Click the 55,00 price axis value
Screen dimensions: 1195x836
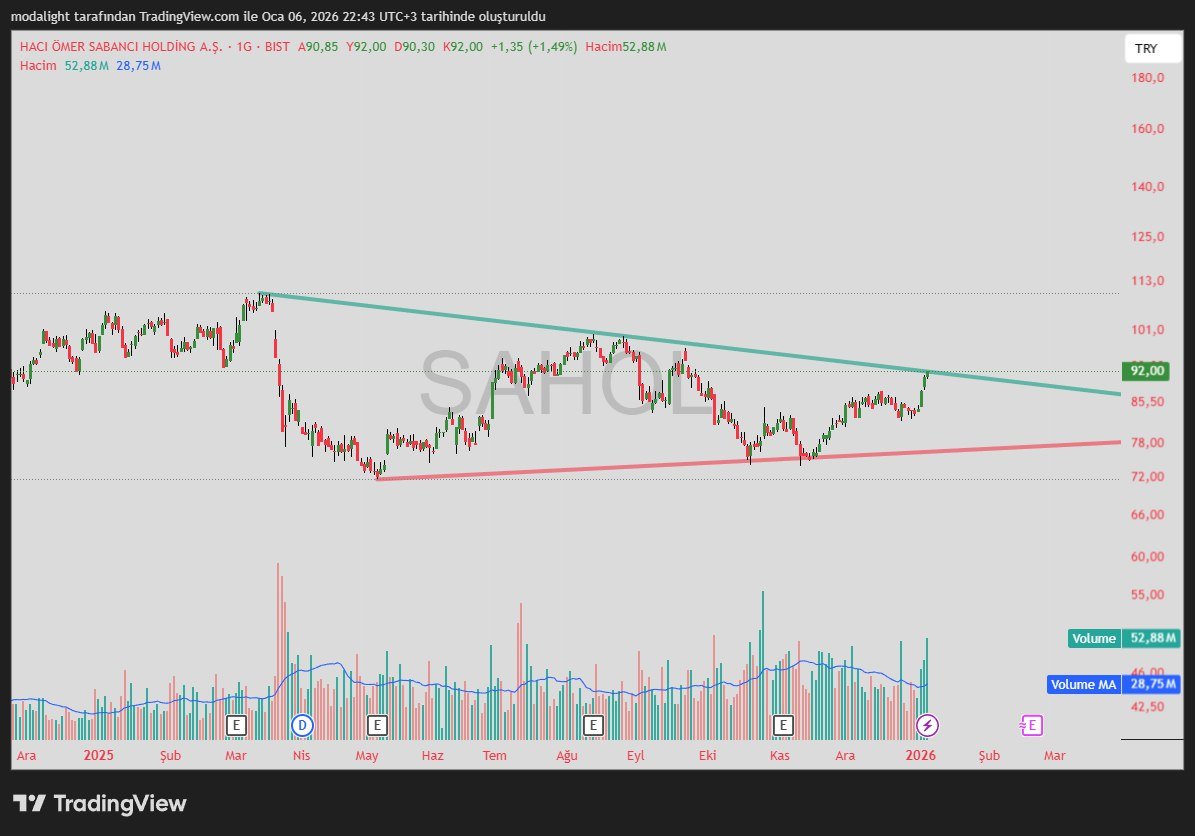[1148, 595]
